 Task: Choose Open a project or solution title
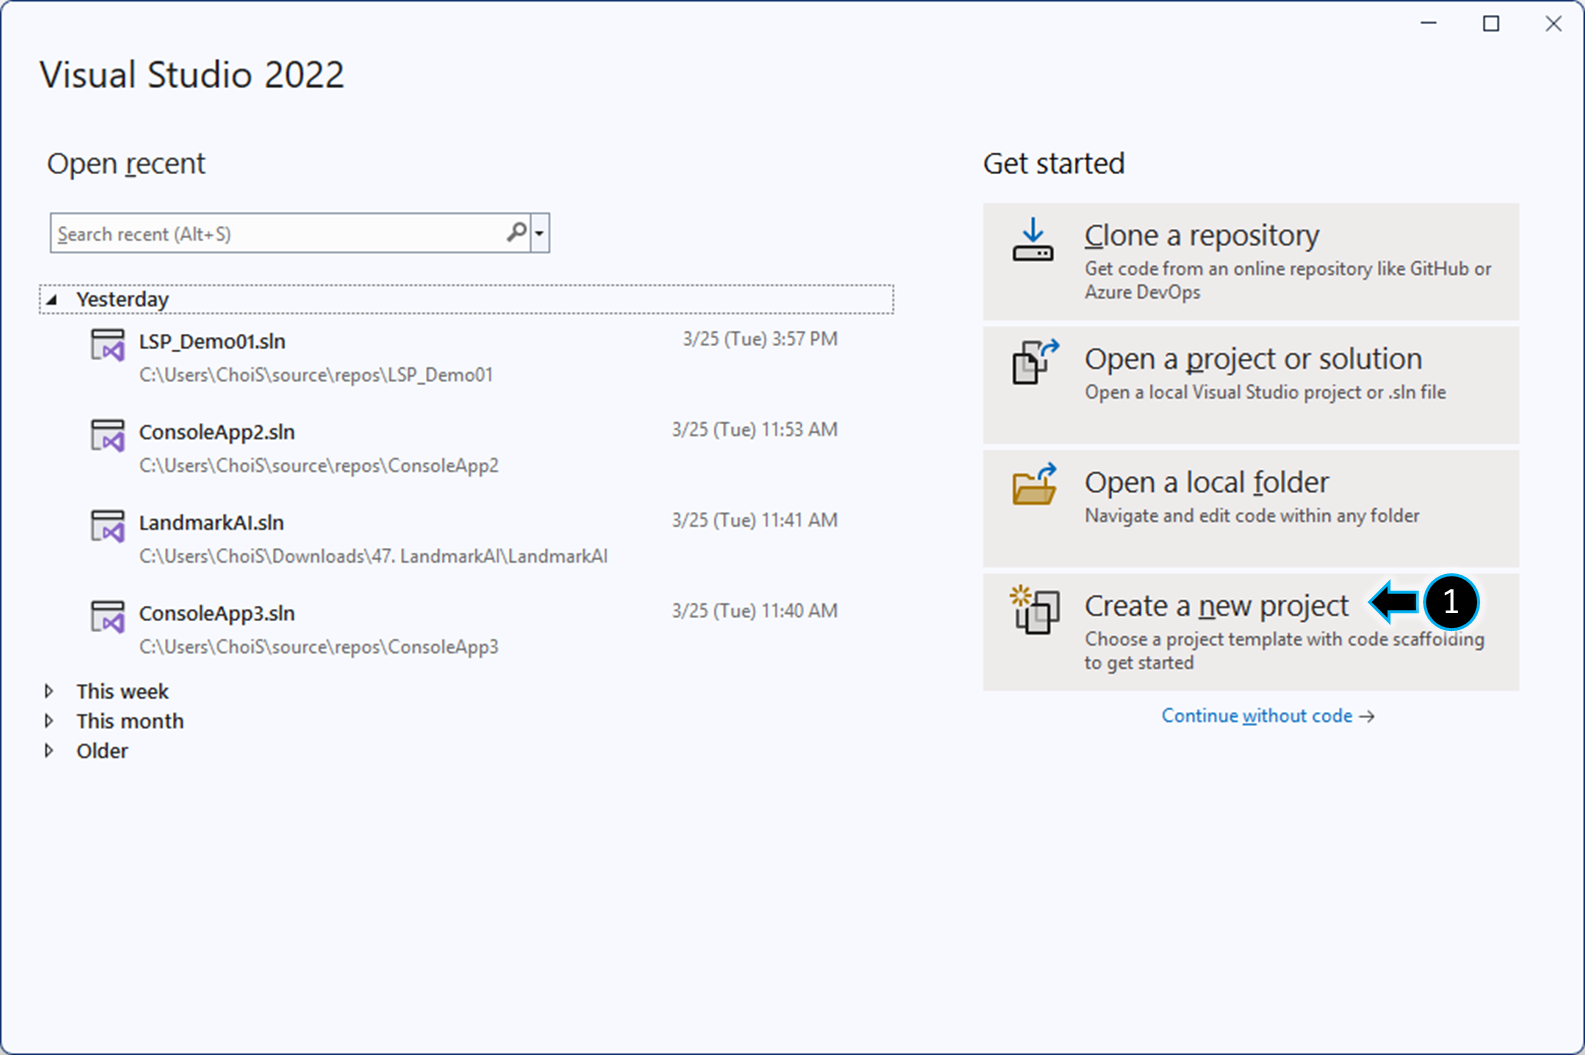(x=1253, y=359)
